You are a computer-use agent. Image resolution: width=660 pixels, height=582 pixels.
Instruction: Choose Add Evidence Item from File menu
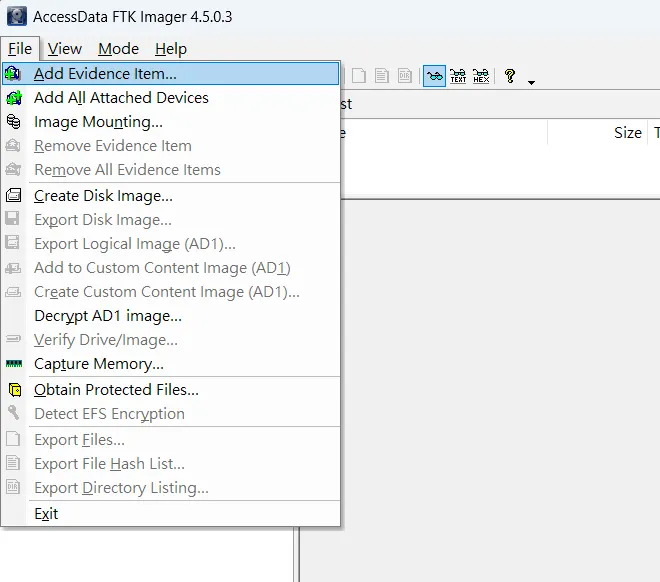tap(170, 74)
